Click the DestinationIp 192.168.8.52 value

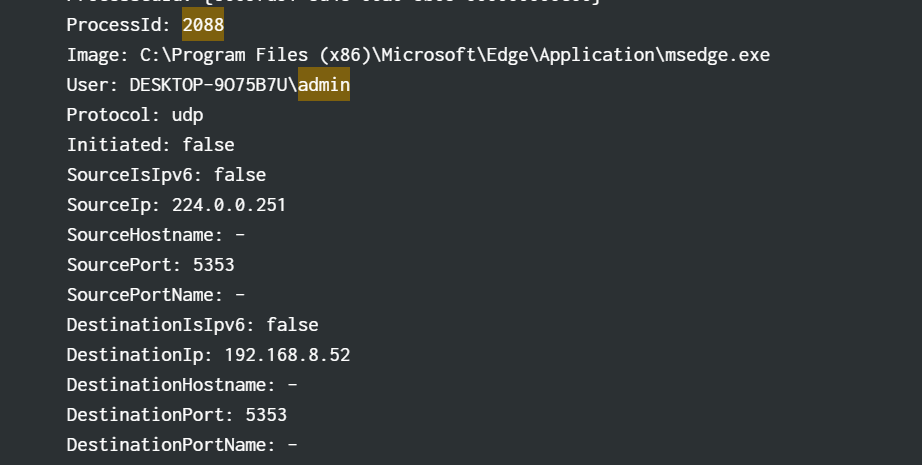pyautogui.click(x=288, y=354)
